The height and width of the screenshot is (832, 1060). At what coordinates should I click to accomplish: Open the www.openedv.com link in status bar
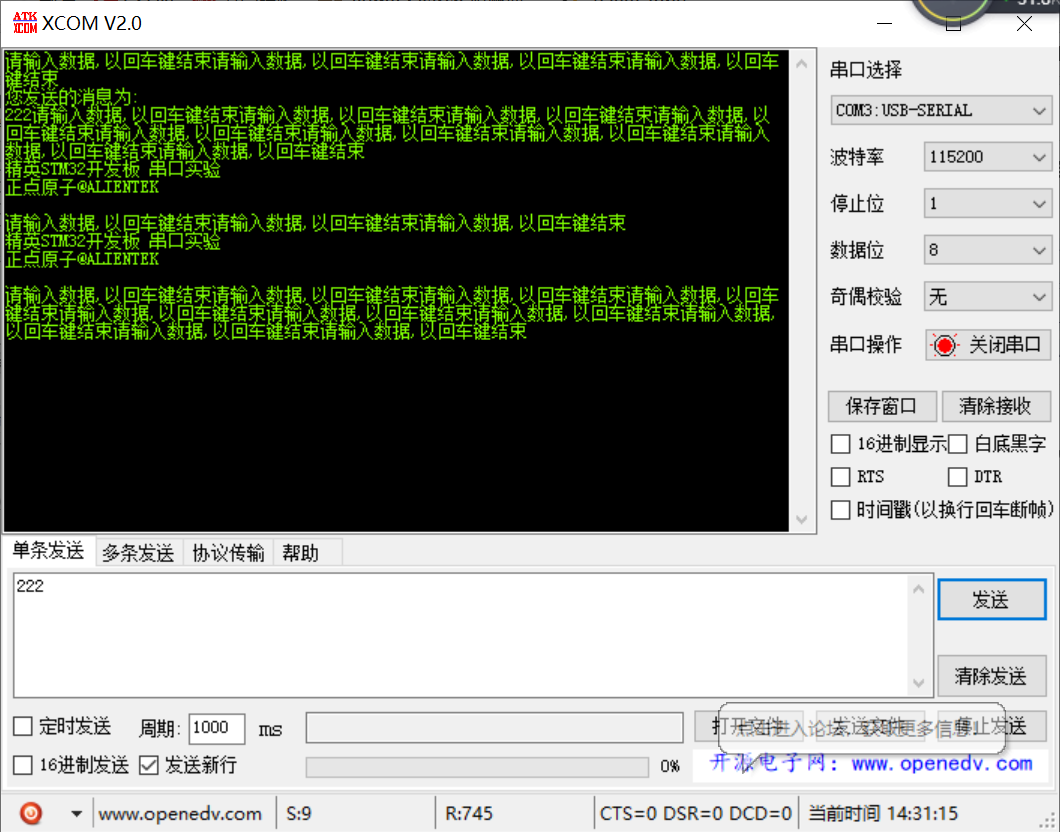tap(182, 813)
